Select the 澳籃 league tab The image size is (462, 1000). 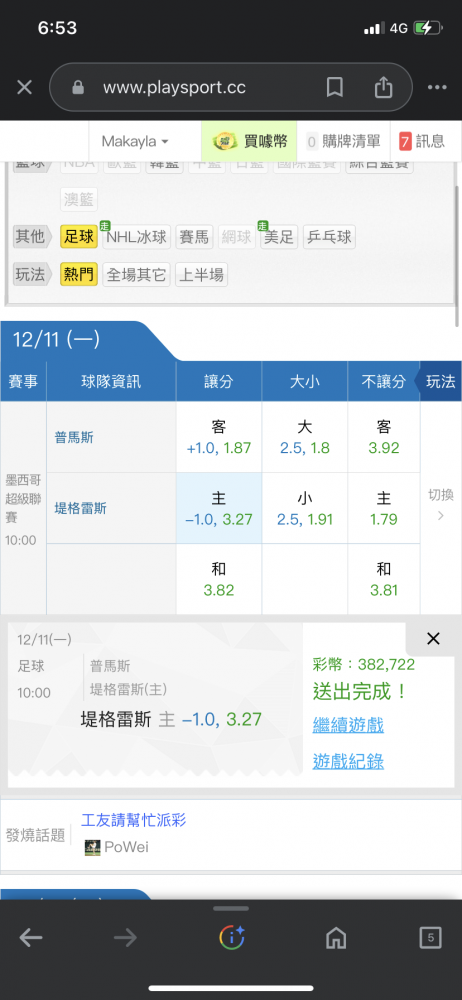coord(79,200)
